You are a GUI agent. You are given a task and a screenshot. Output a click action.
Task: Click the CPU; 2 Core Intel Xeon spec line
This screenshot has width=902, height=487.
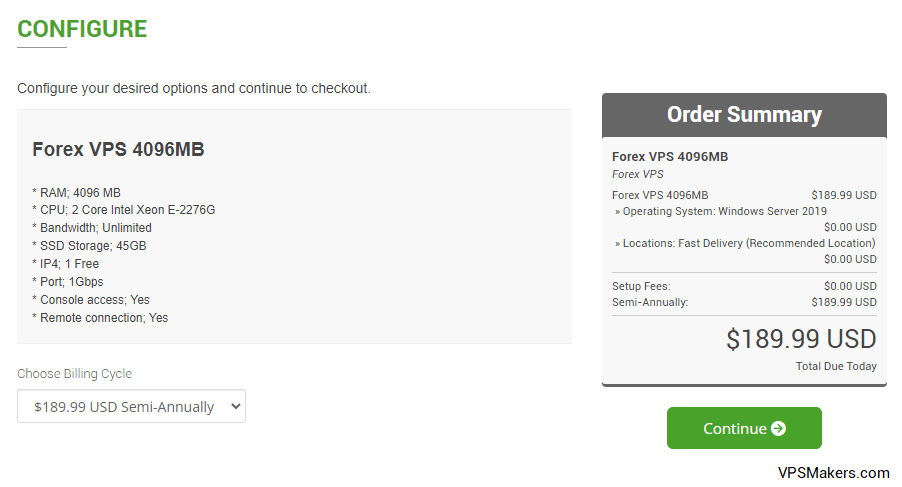124,210
